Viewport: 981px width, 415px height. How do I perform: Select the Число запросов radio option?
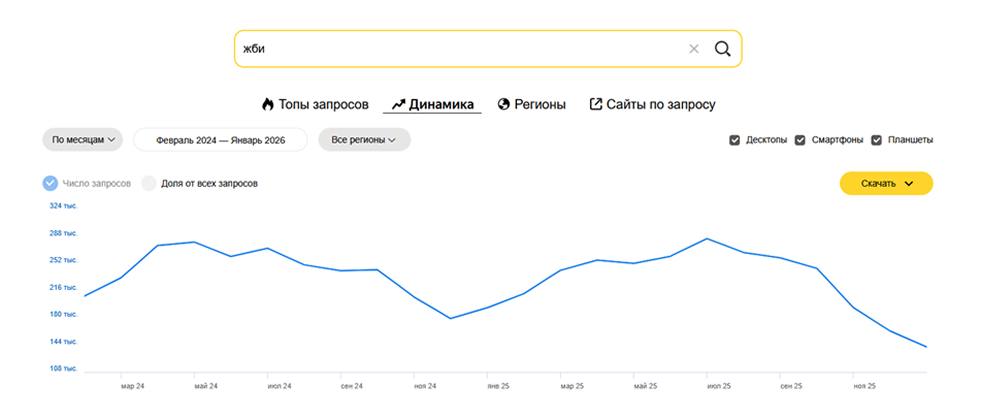(50, 184)
